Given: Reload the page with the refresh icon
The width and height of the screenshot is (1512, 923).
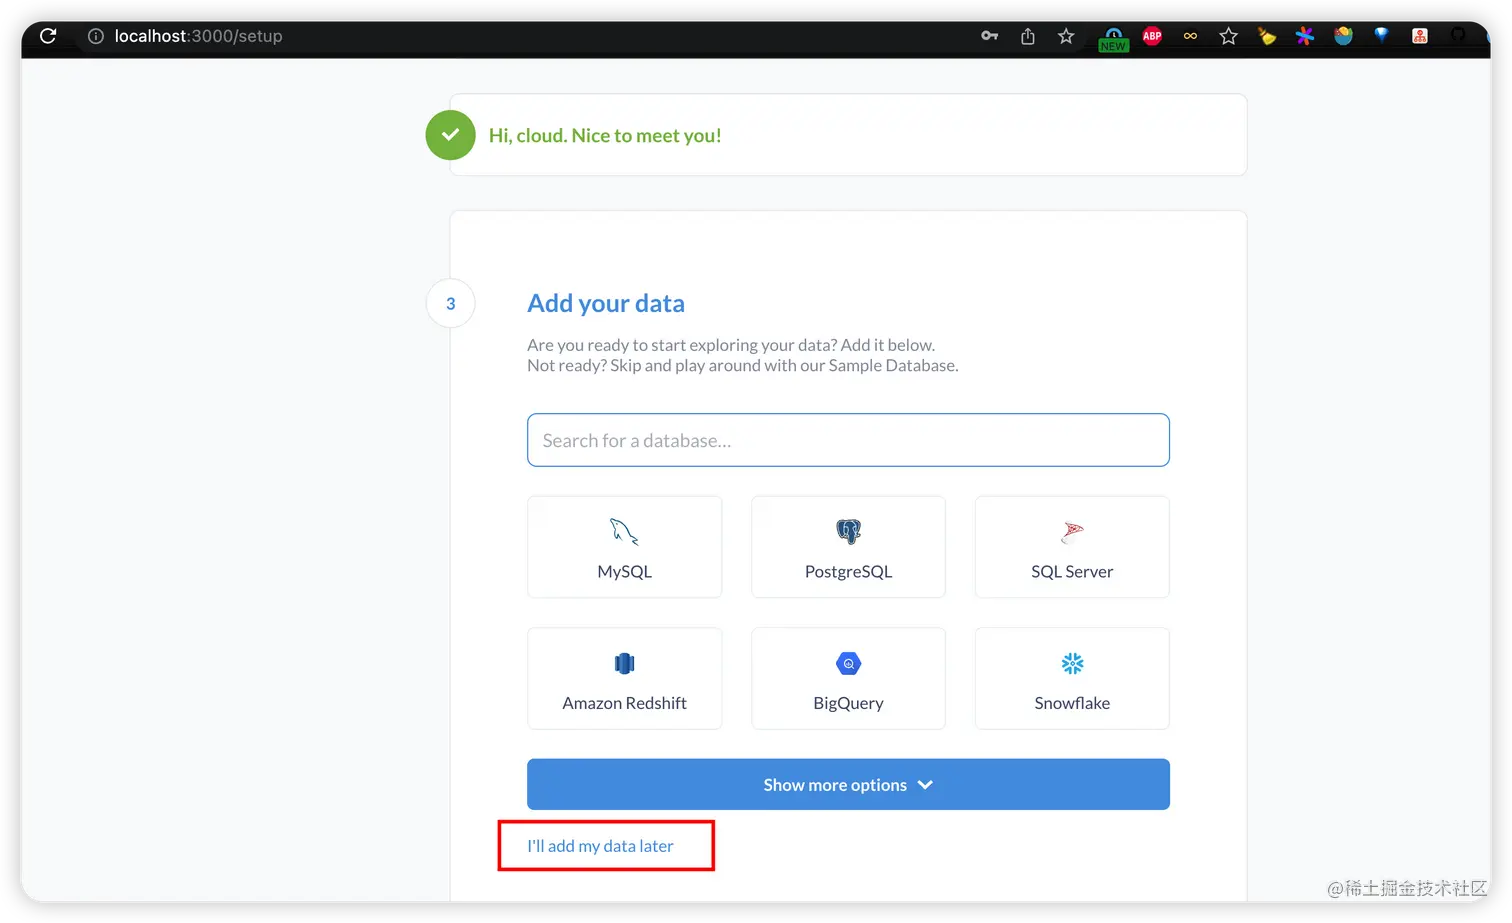Looking at the screenshot, I should point(47,36).
